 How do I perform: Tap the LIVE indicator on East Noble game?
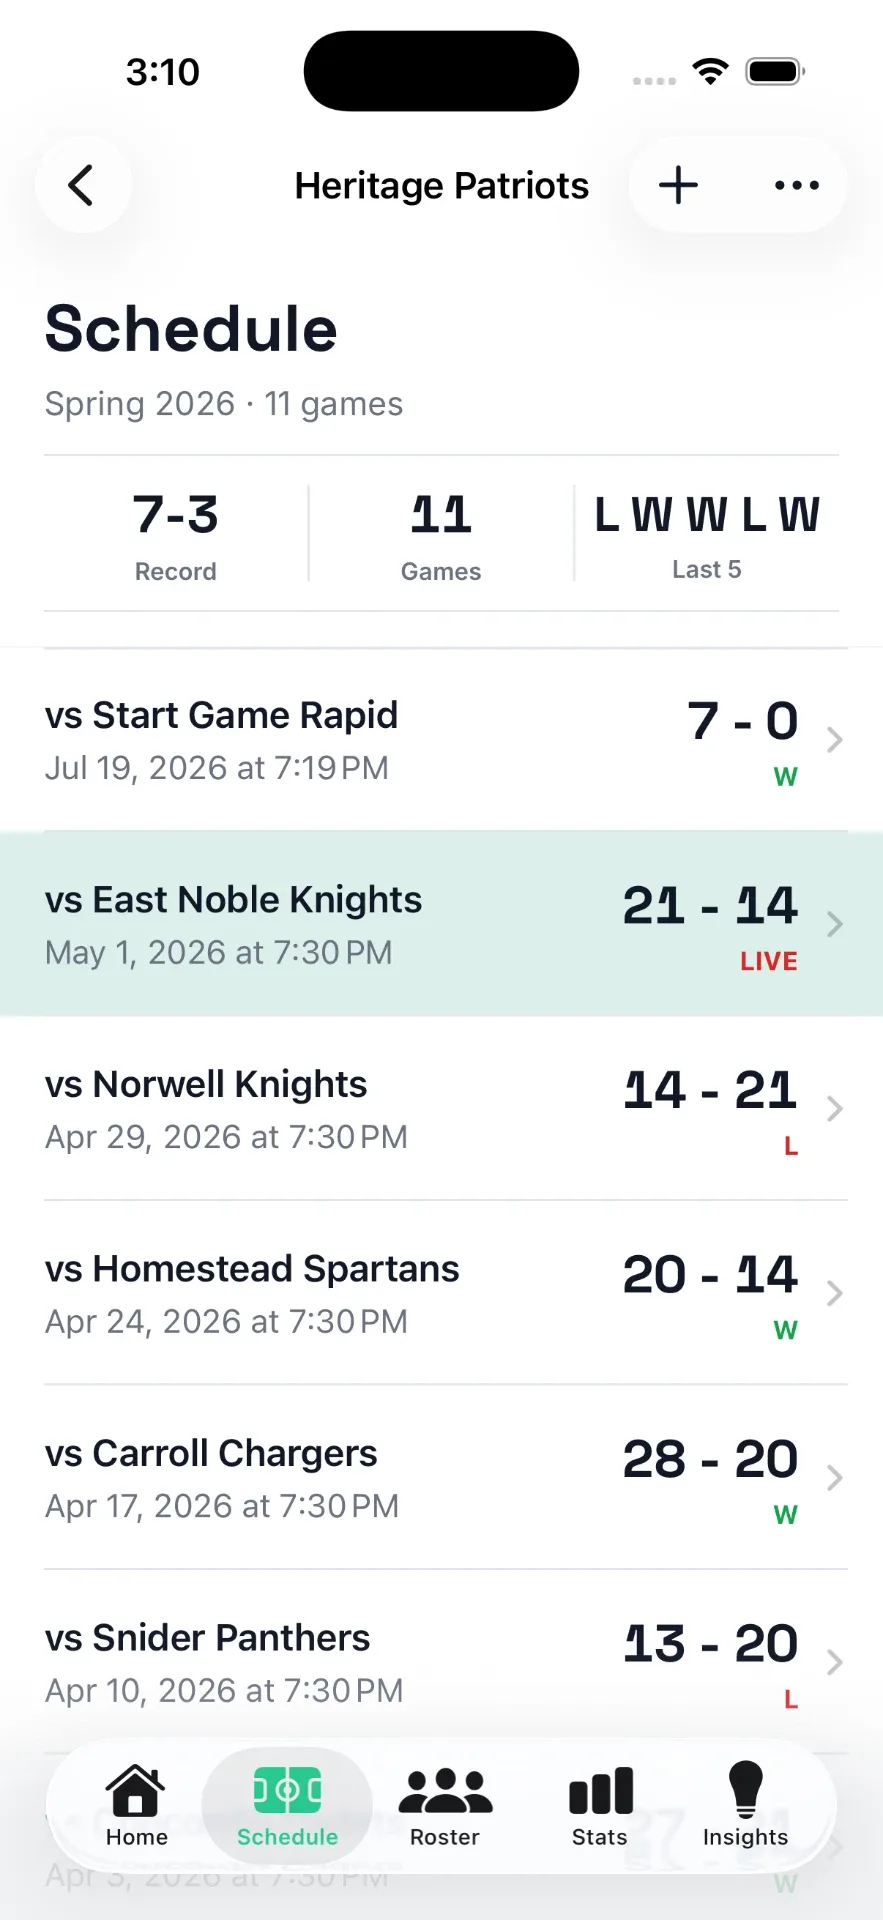coord(768,961)
